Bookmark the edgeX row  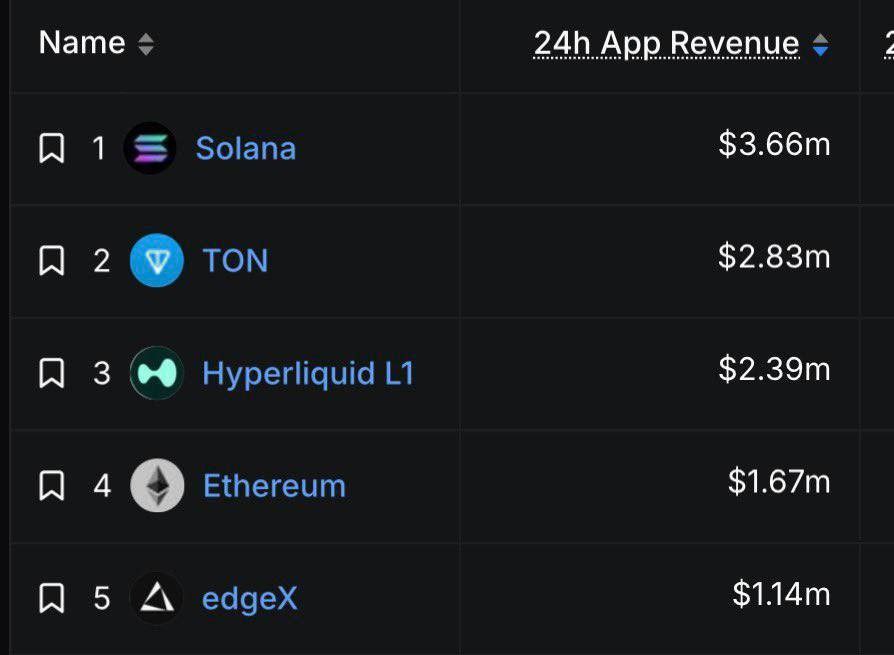click(x=51, y=599)
